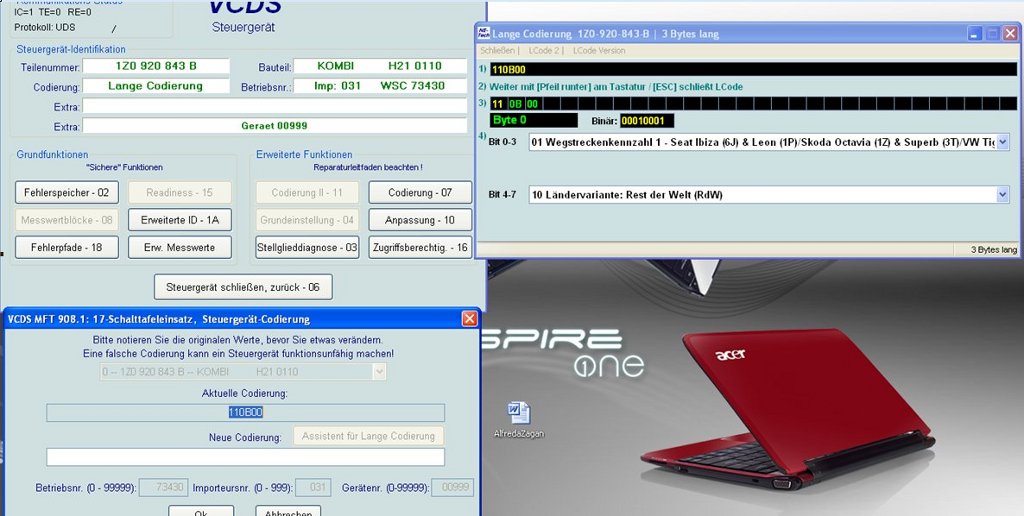Click the 3 Bytes lang status bar entry
Viewport: 1024px width, 516px height.
pyautogui.click(x=994, y=250)
